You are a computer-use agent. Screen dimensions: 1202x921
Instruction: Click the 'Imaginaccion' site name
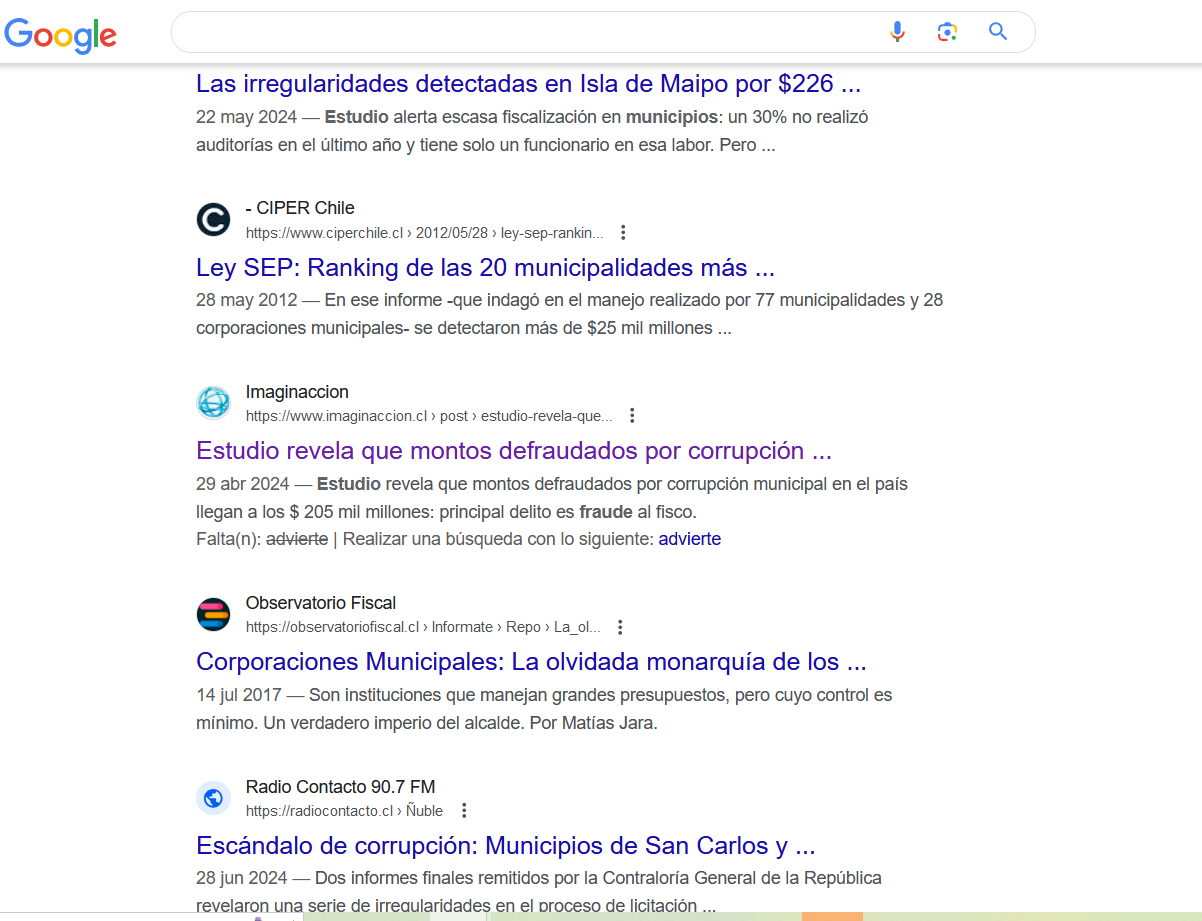[297, 392]
